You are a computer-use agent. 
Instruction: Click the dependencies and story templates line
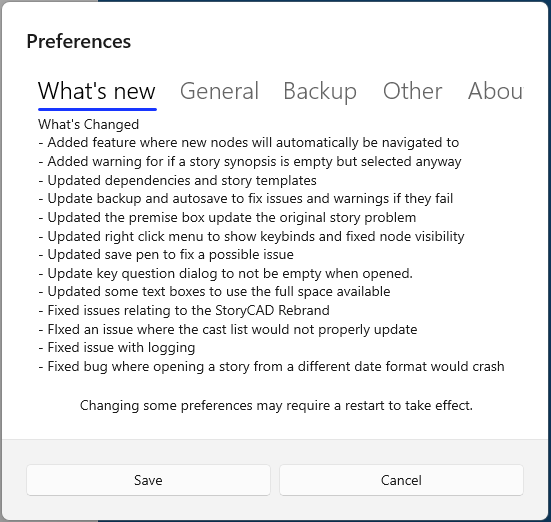(177, 180)
